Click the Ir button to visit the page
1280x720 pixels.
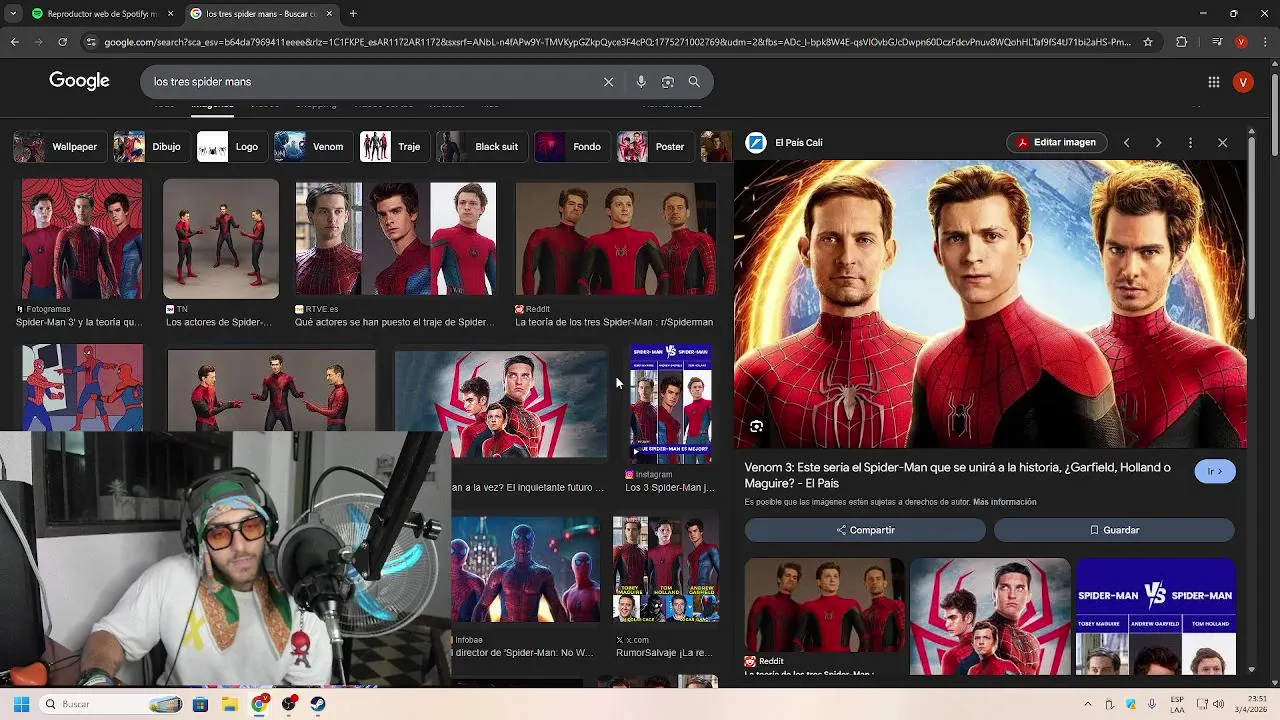pos(1215,471)
